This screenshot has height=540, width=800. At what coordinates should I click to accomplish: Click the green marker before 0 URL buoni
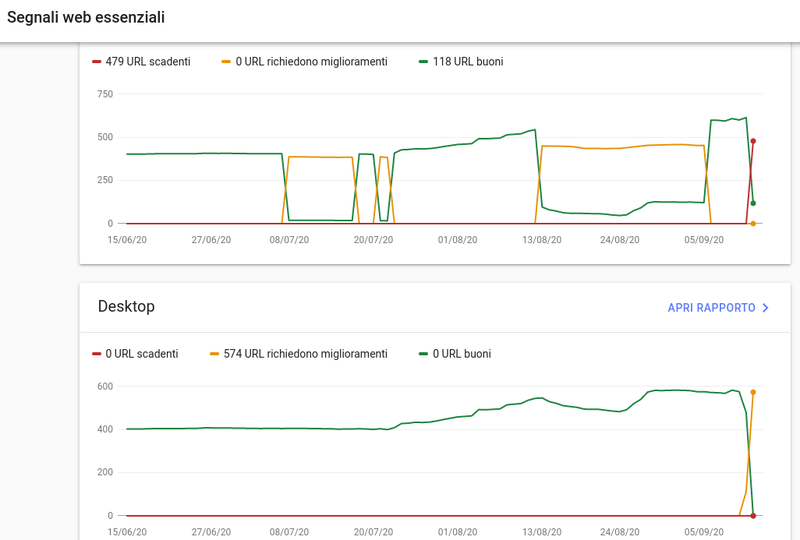pyautogui.click(x=423, y=354)
